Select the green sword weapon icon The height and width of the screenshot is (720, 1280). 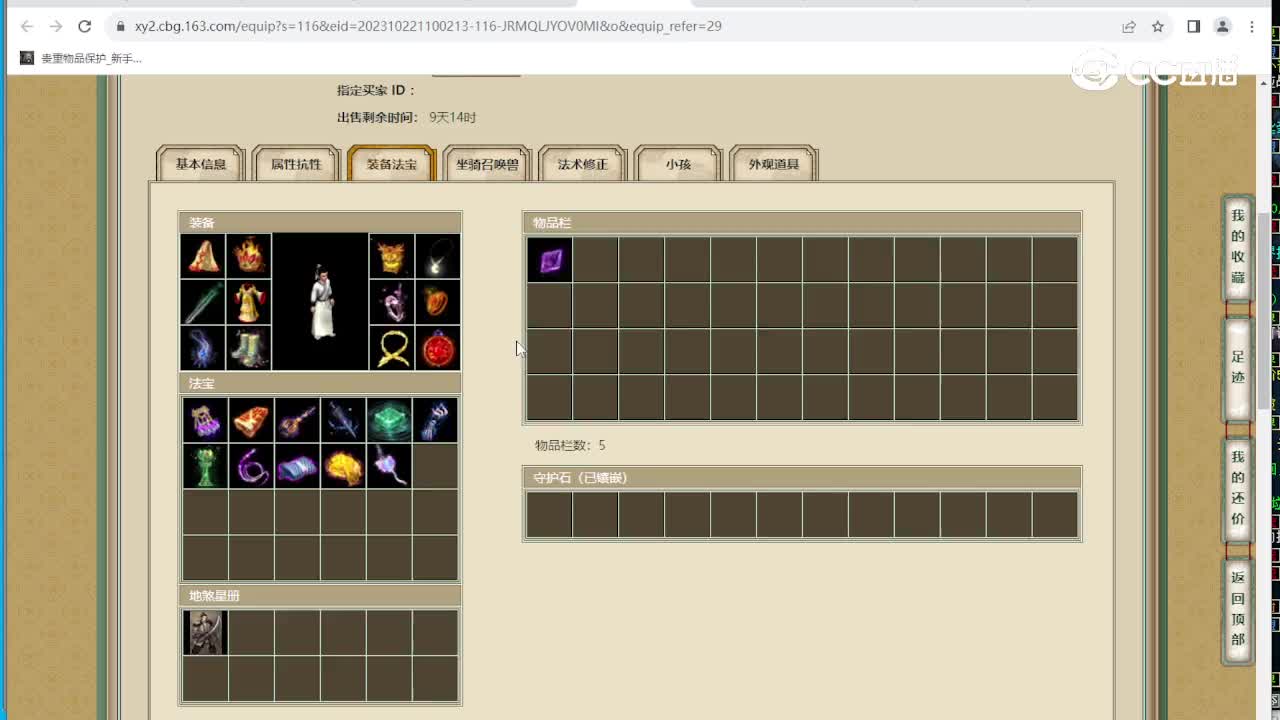click(204, 302)
